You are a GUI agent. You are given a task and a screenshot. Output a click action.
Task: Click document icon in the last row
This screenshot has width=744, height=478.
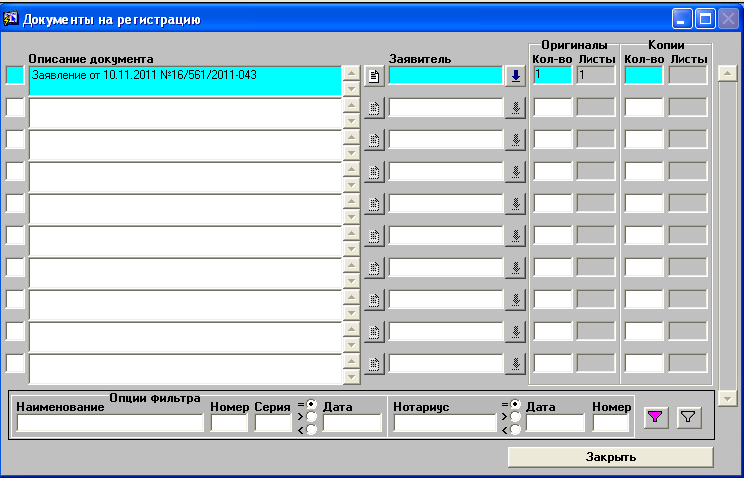pos(374,364)
